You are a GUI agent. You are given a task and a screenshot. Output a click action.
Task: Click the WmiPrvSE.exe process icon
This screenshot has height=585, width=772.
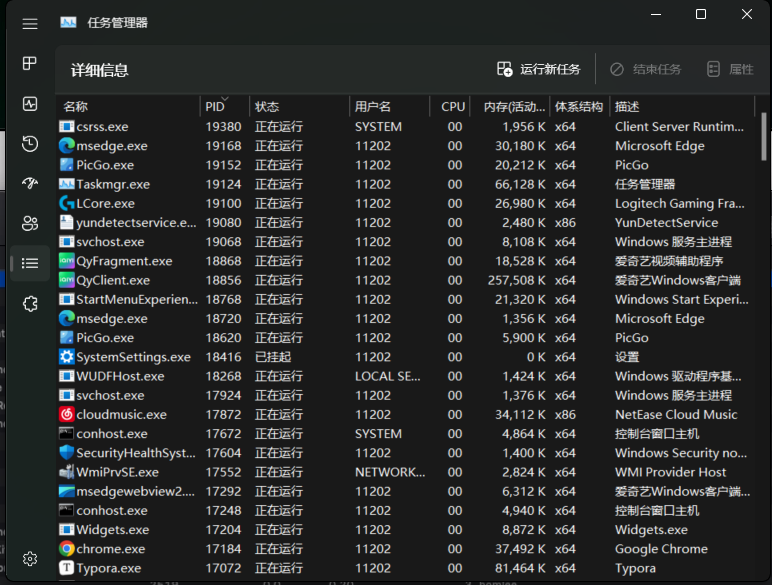66,472
